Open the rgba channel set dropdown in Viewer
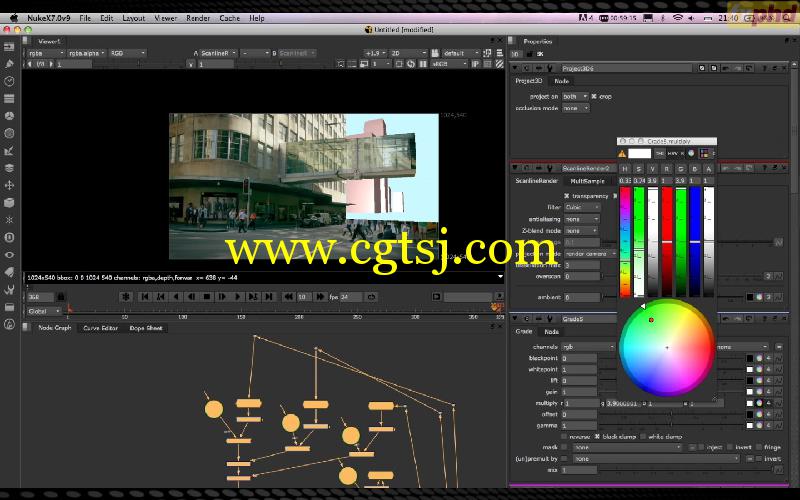800x500 pixels. (x=45, y=53)
